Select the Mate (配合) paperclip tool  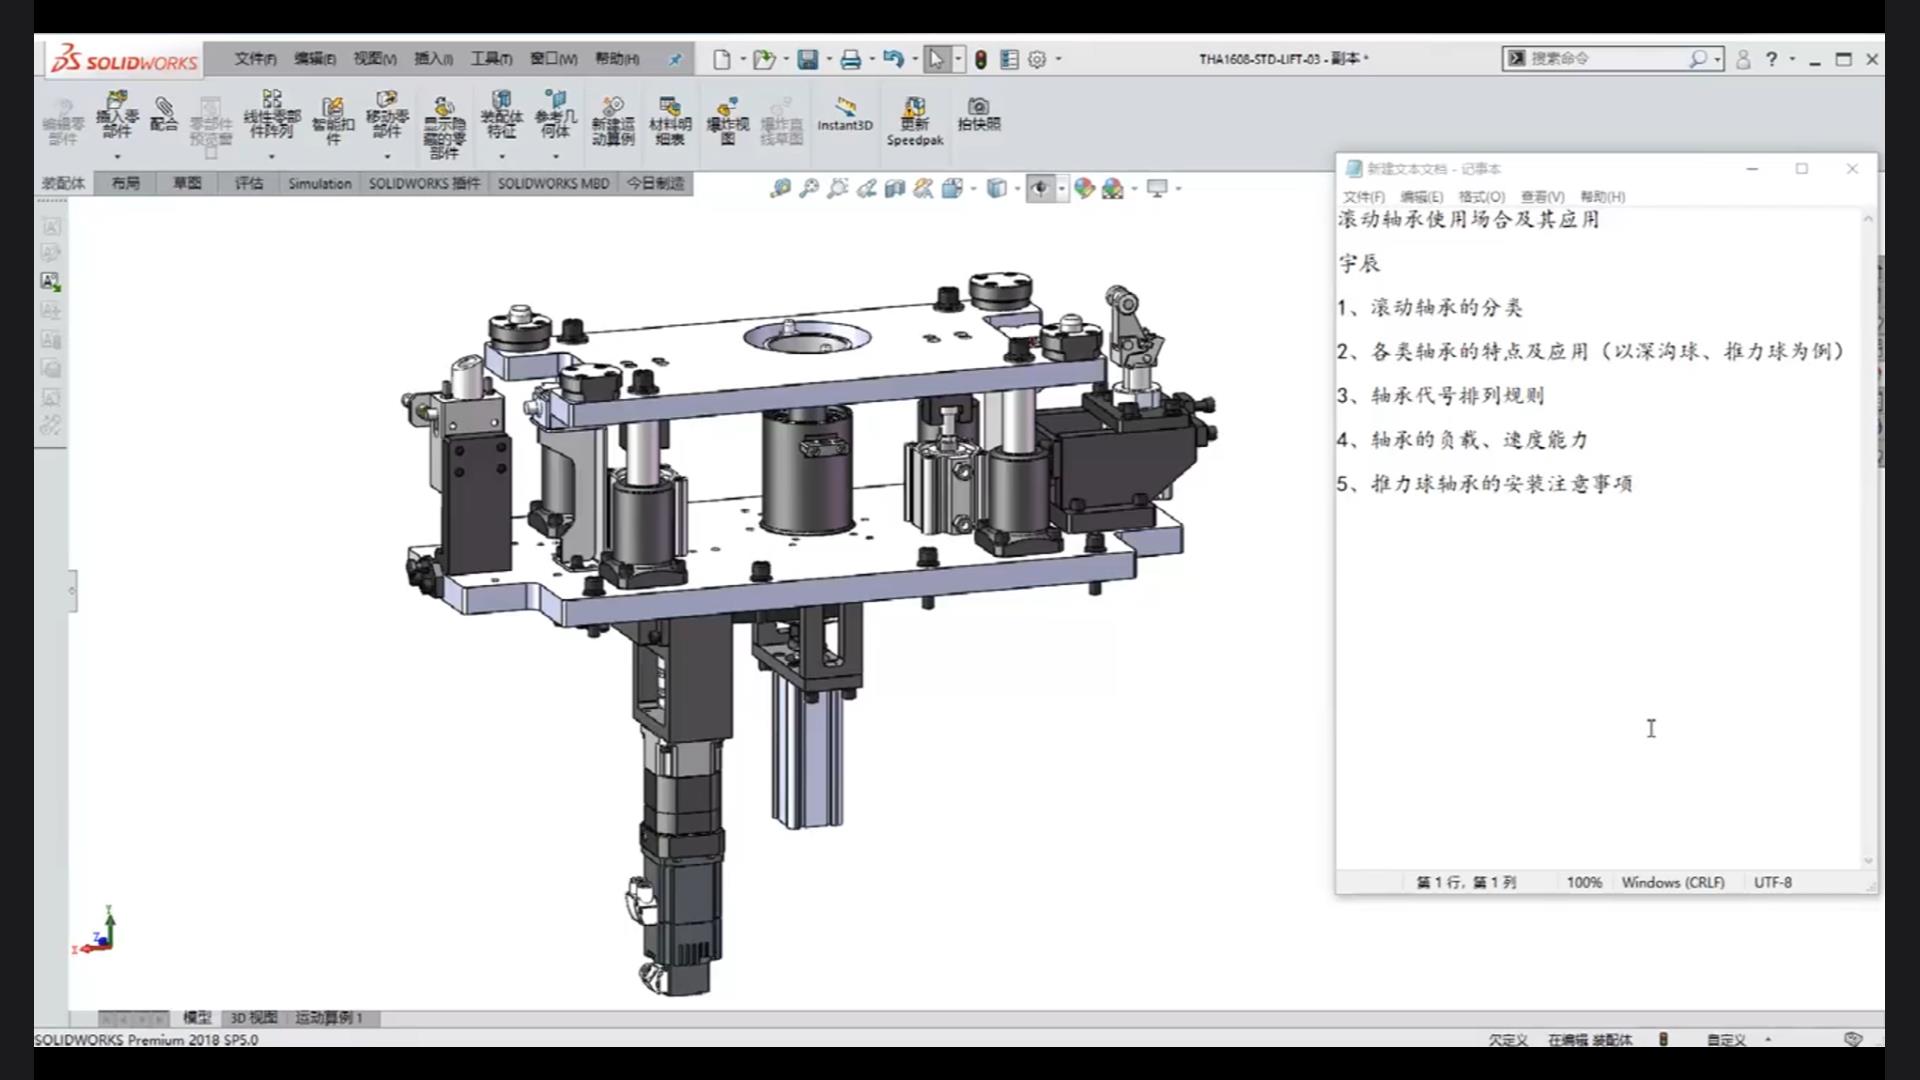(164, 112)
